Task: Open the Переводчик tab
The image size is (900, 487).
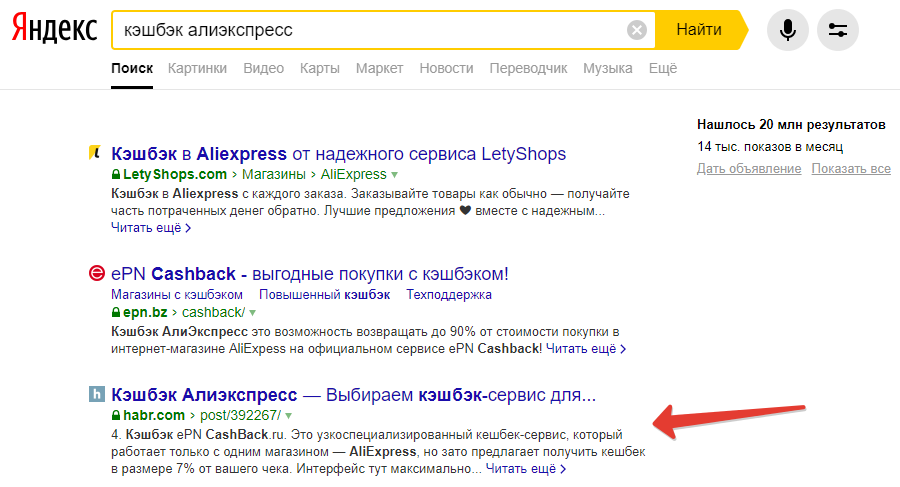Action: click(528, 68)
